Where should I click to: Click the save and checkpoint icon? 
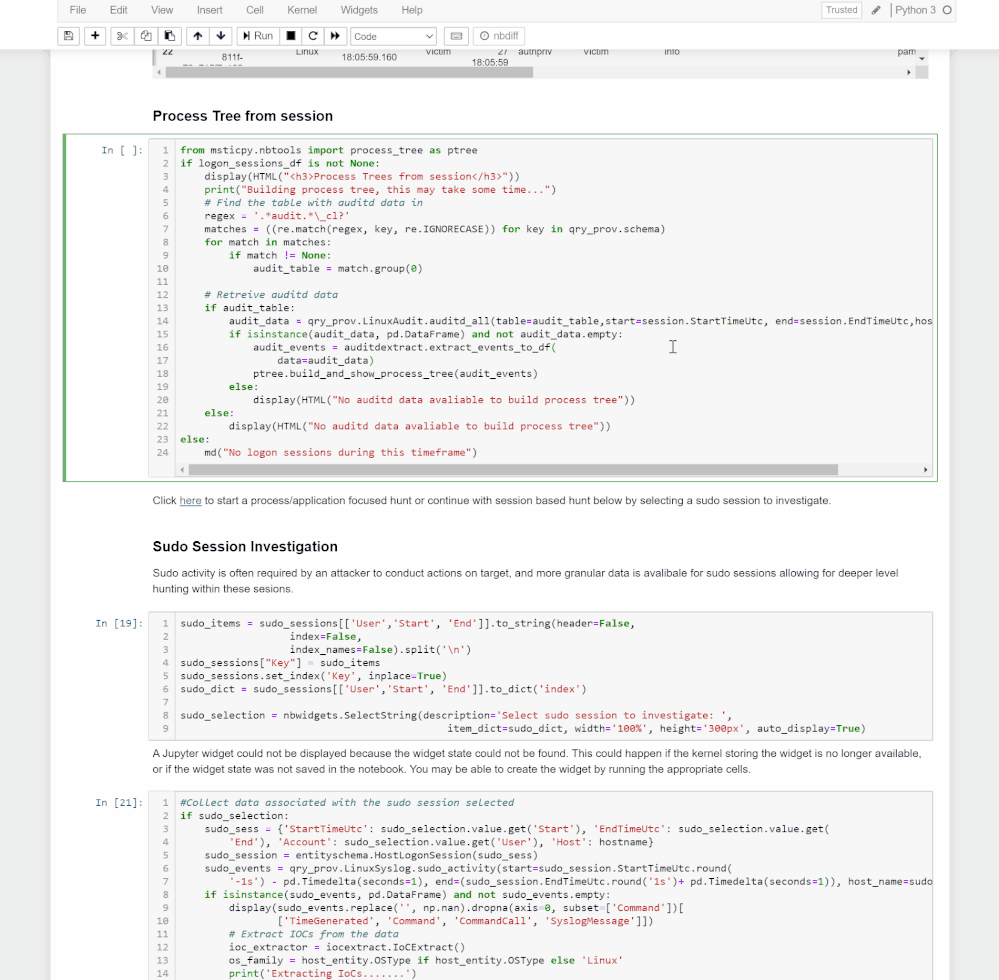(x=68, y=36)
